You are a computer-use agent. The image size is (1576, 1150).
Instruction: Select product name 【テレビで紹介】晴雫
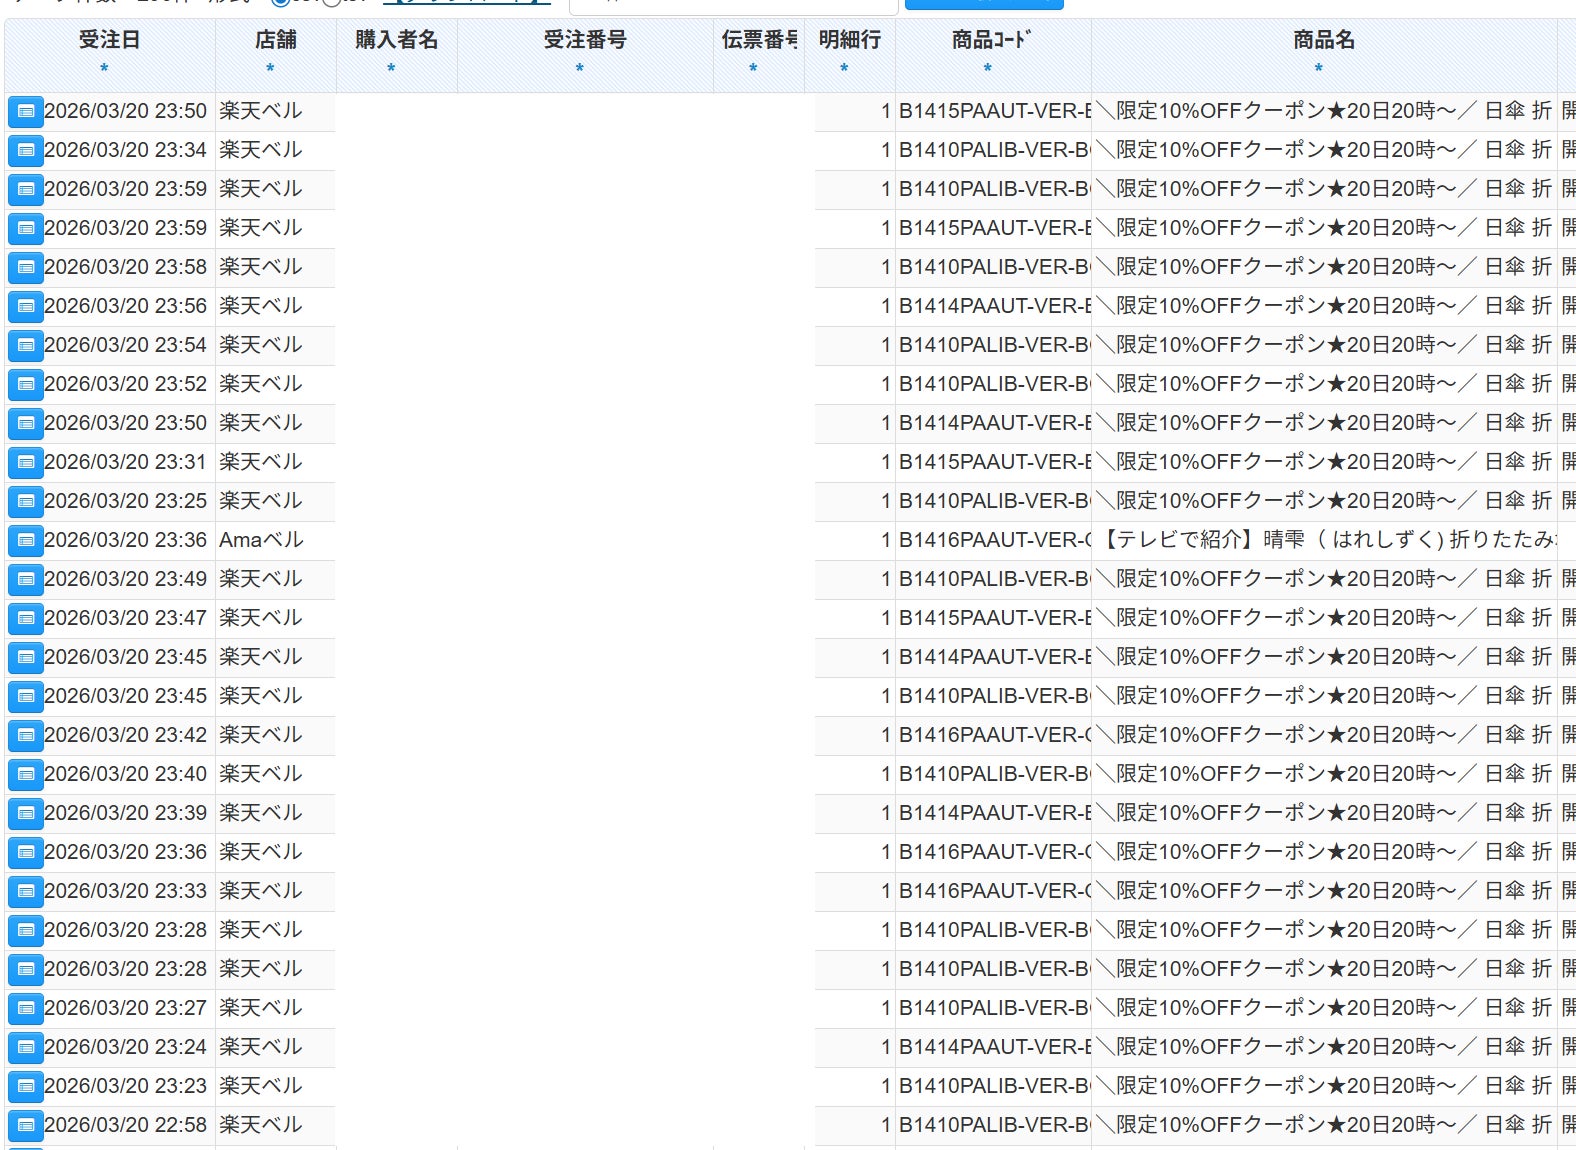(x=1324, y=540)
